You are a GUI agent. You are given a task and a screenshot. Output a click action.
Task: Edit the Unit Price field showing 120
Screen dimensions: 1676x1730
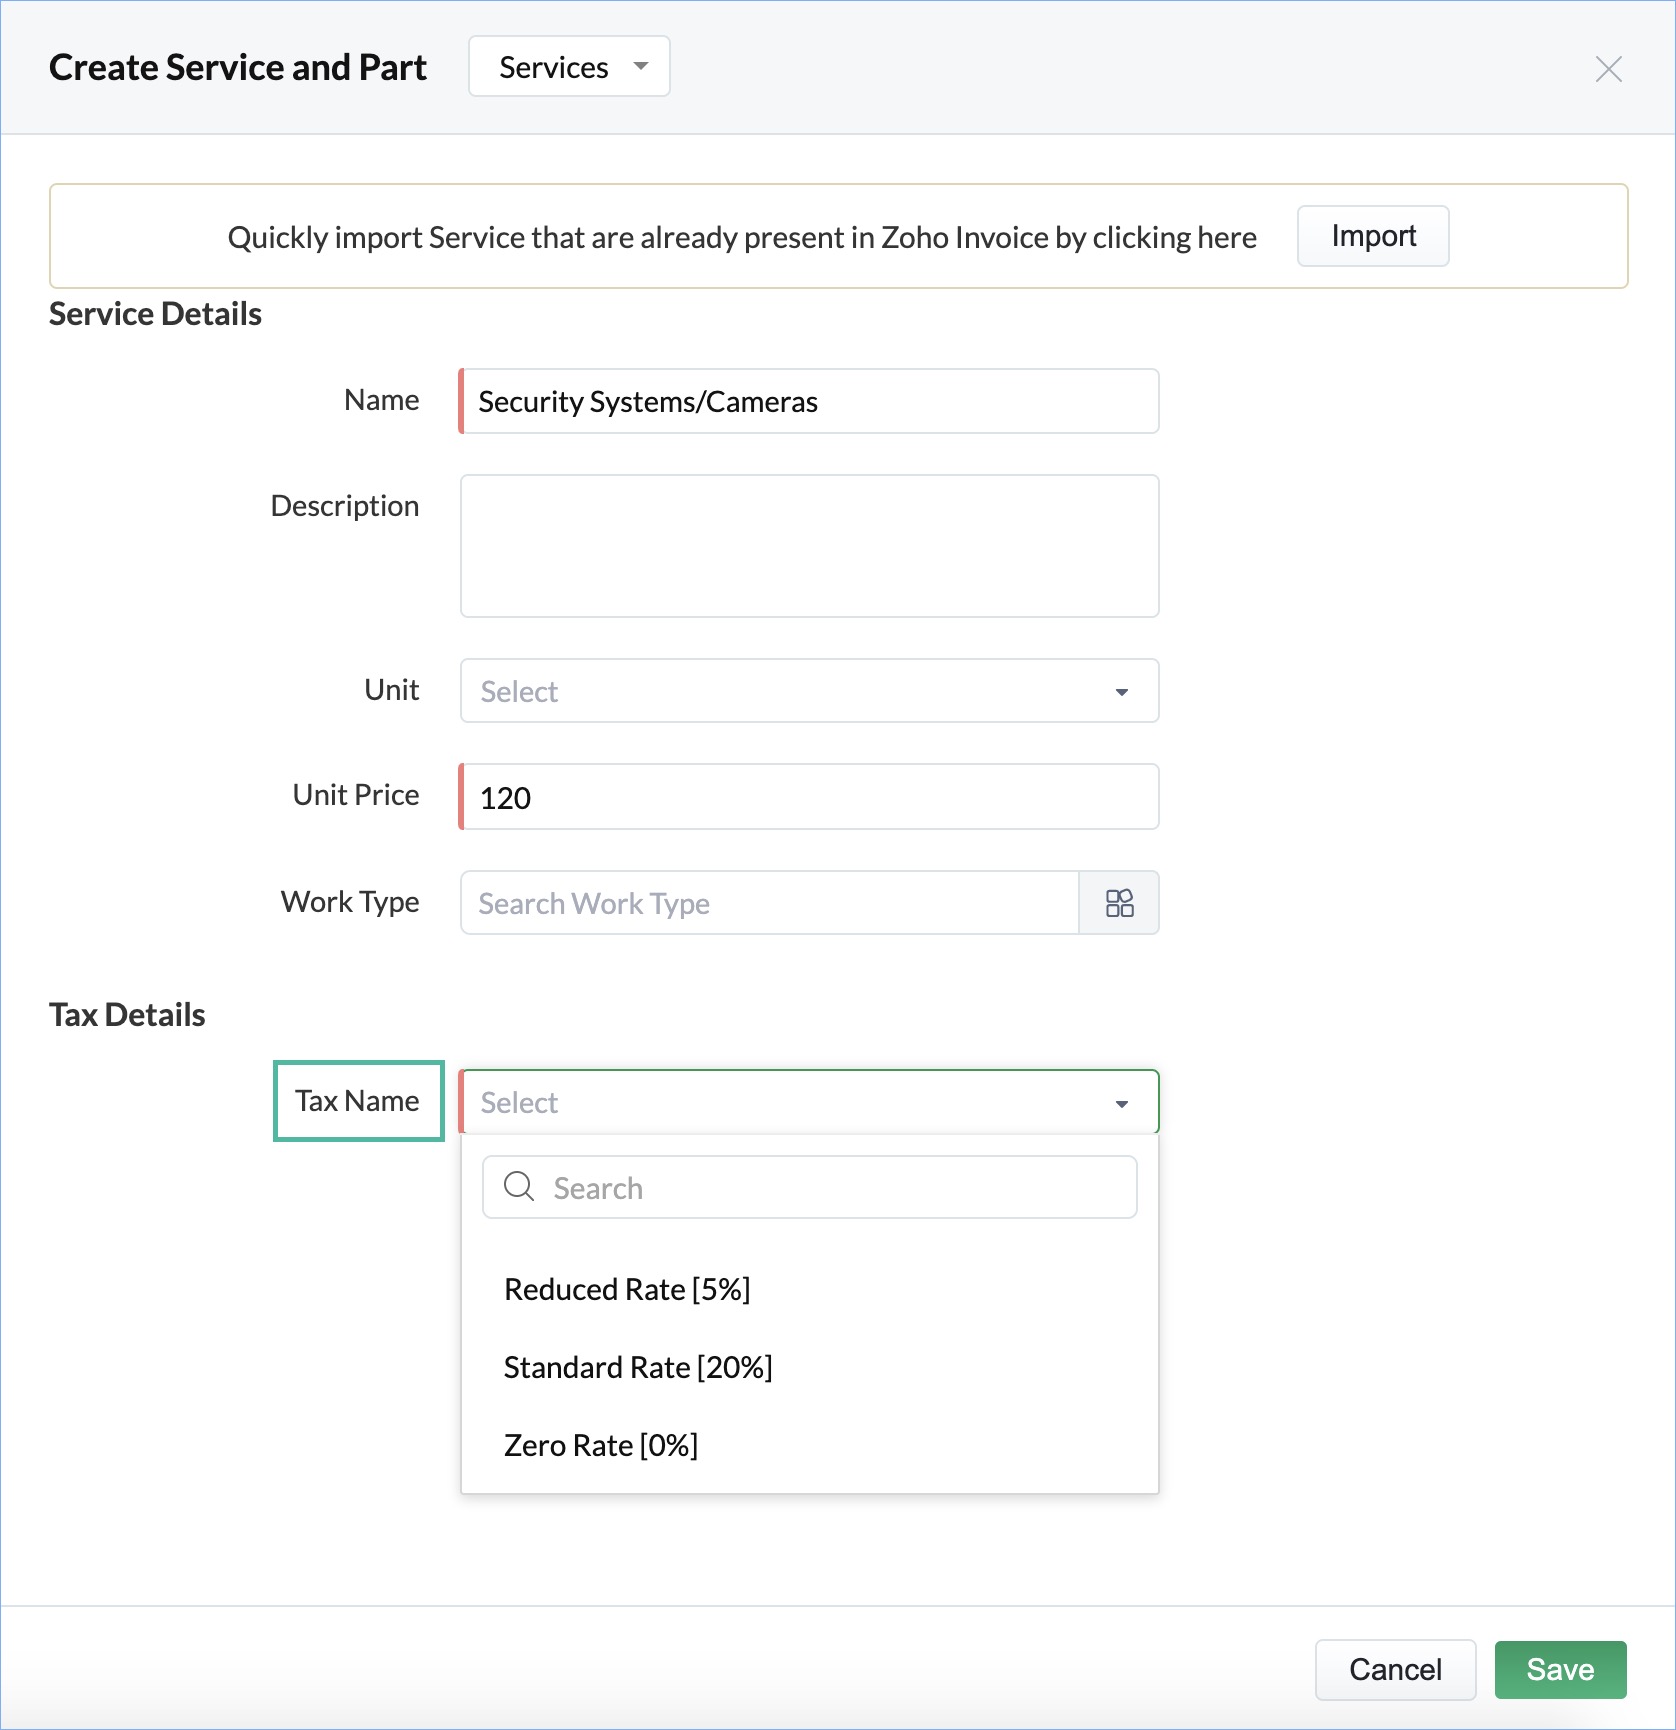(809, 797)
